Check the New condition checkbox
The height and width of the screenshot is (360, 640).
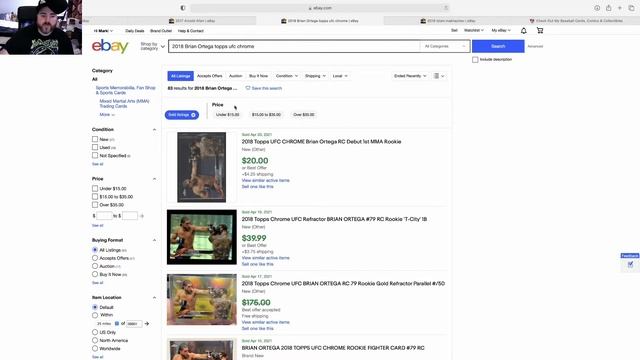(95, 139)
